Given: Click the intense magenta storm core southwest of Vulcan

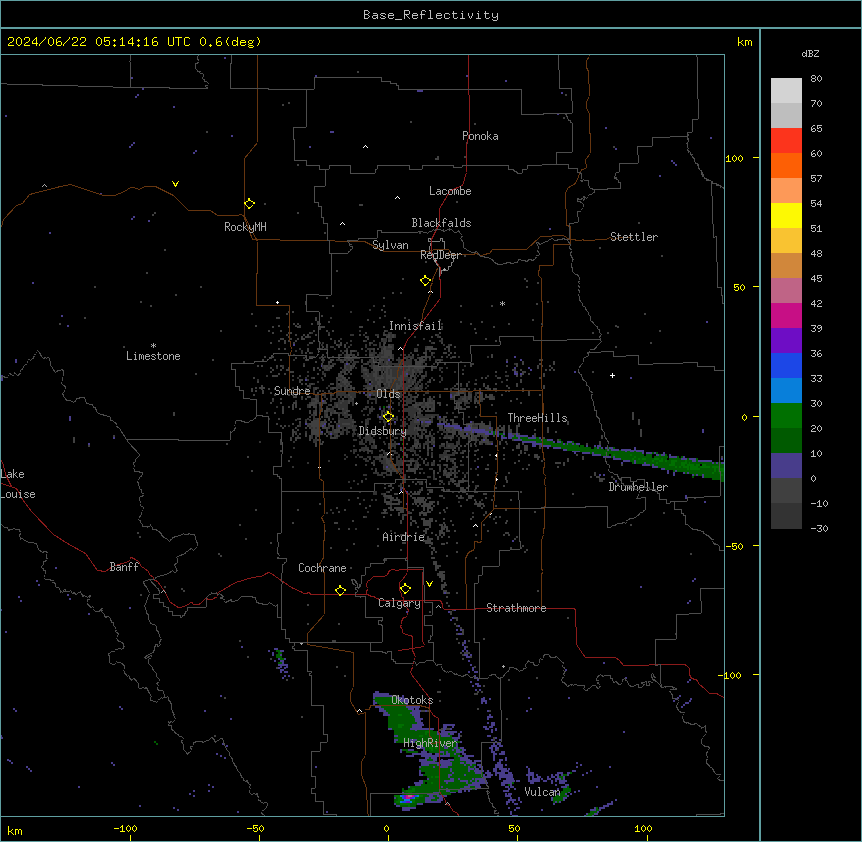Looking at the screenshot, I should 408,797.
